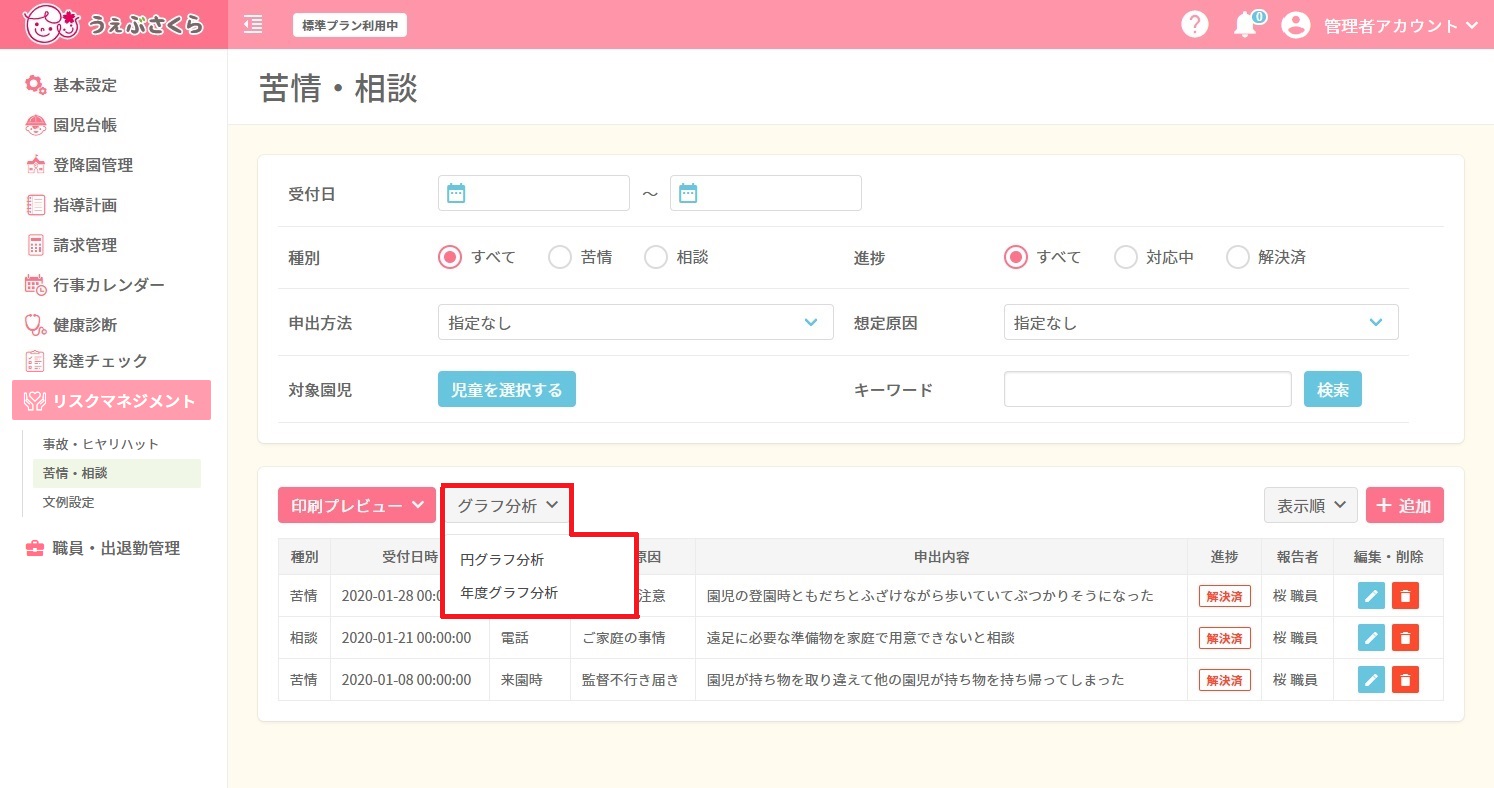Screen dimensions: 1494x788
Task: Click the user avatar icon in header
Action: (1296, 25)
